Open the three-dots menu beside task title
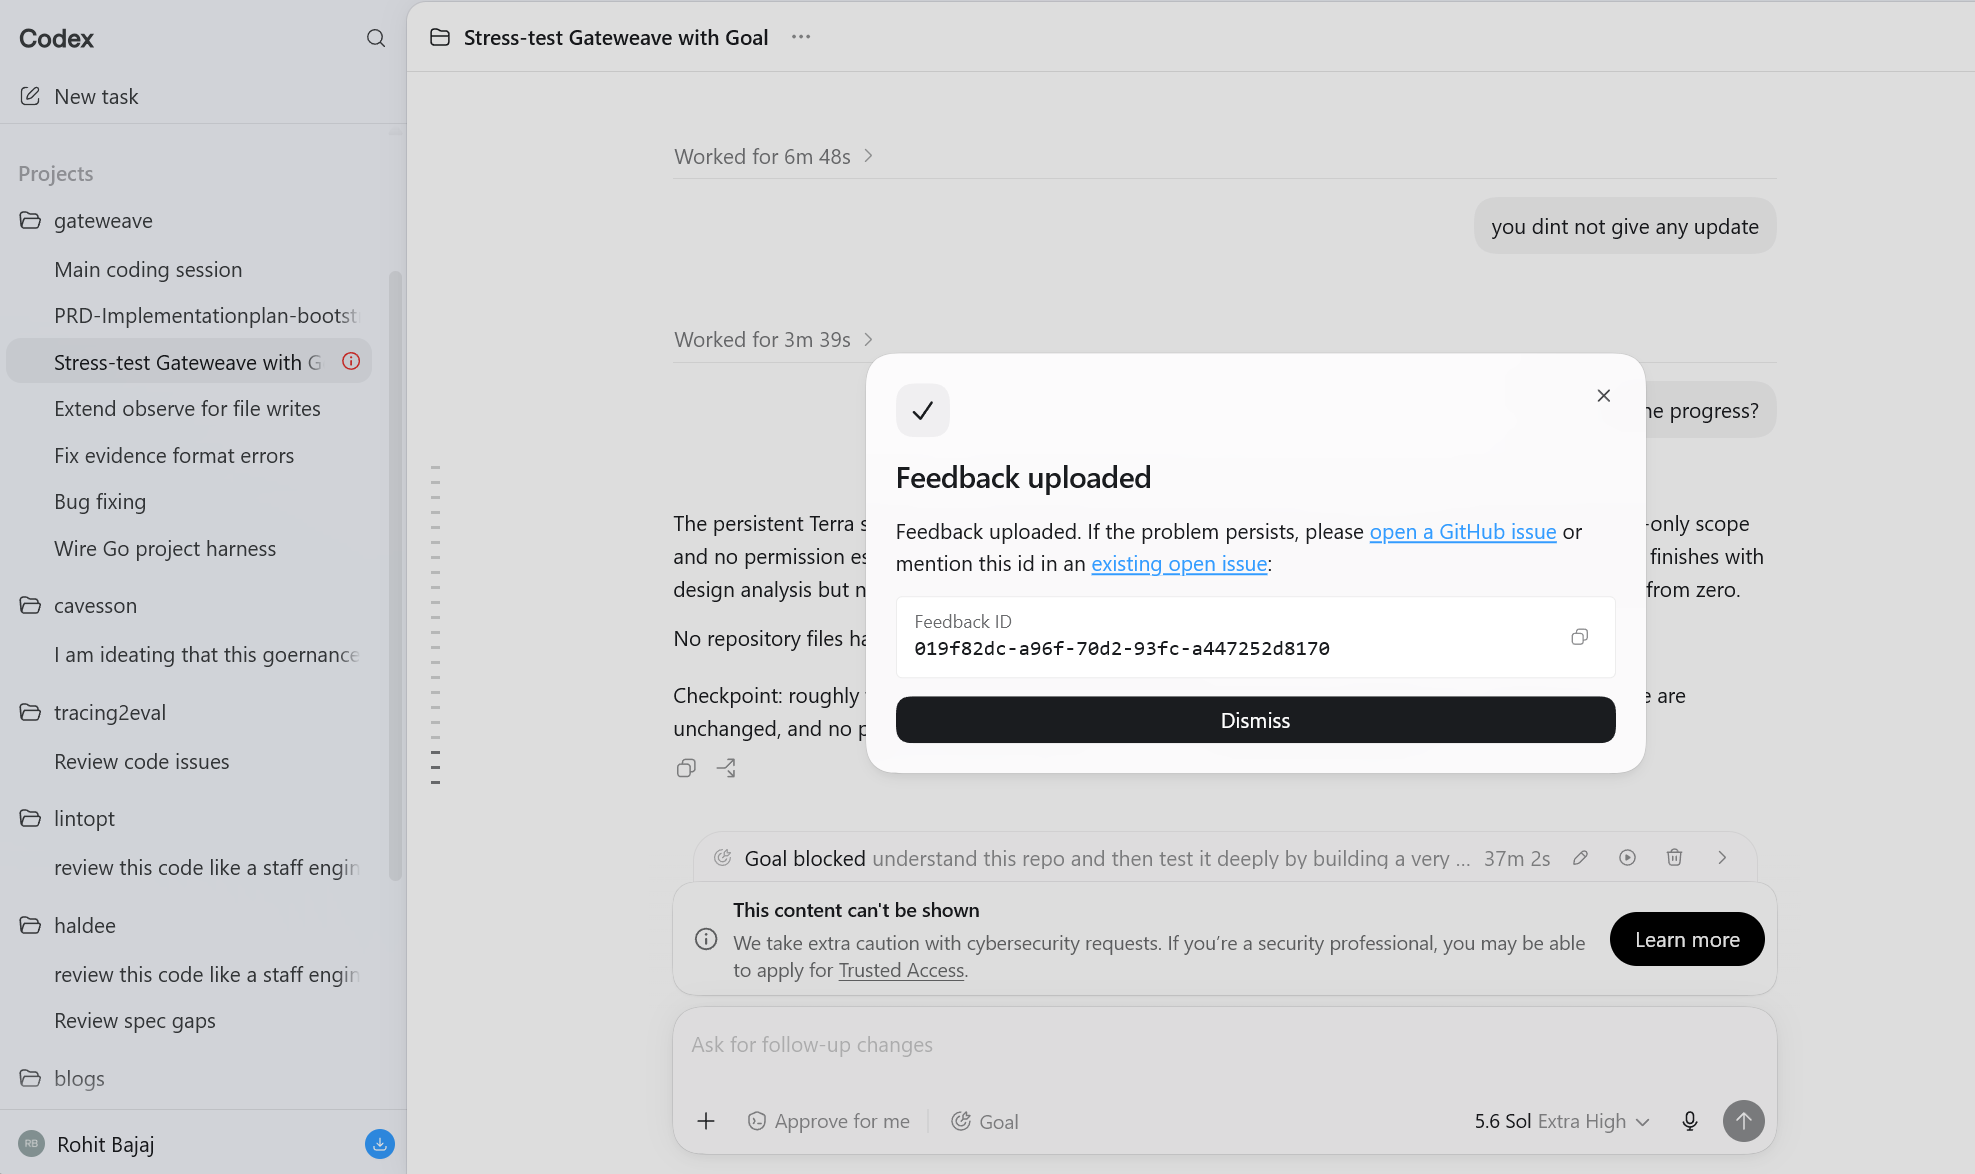This screenshot has width=1975, height=1174. click(x=801, y=37)
